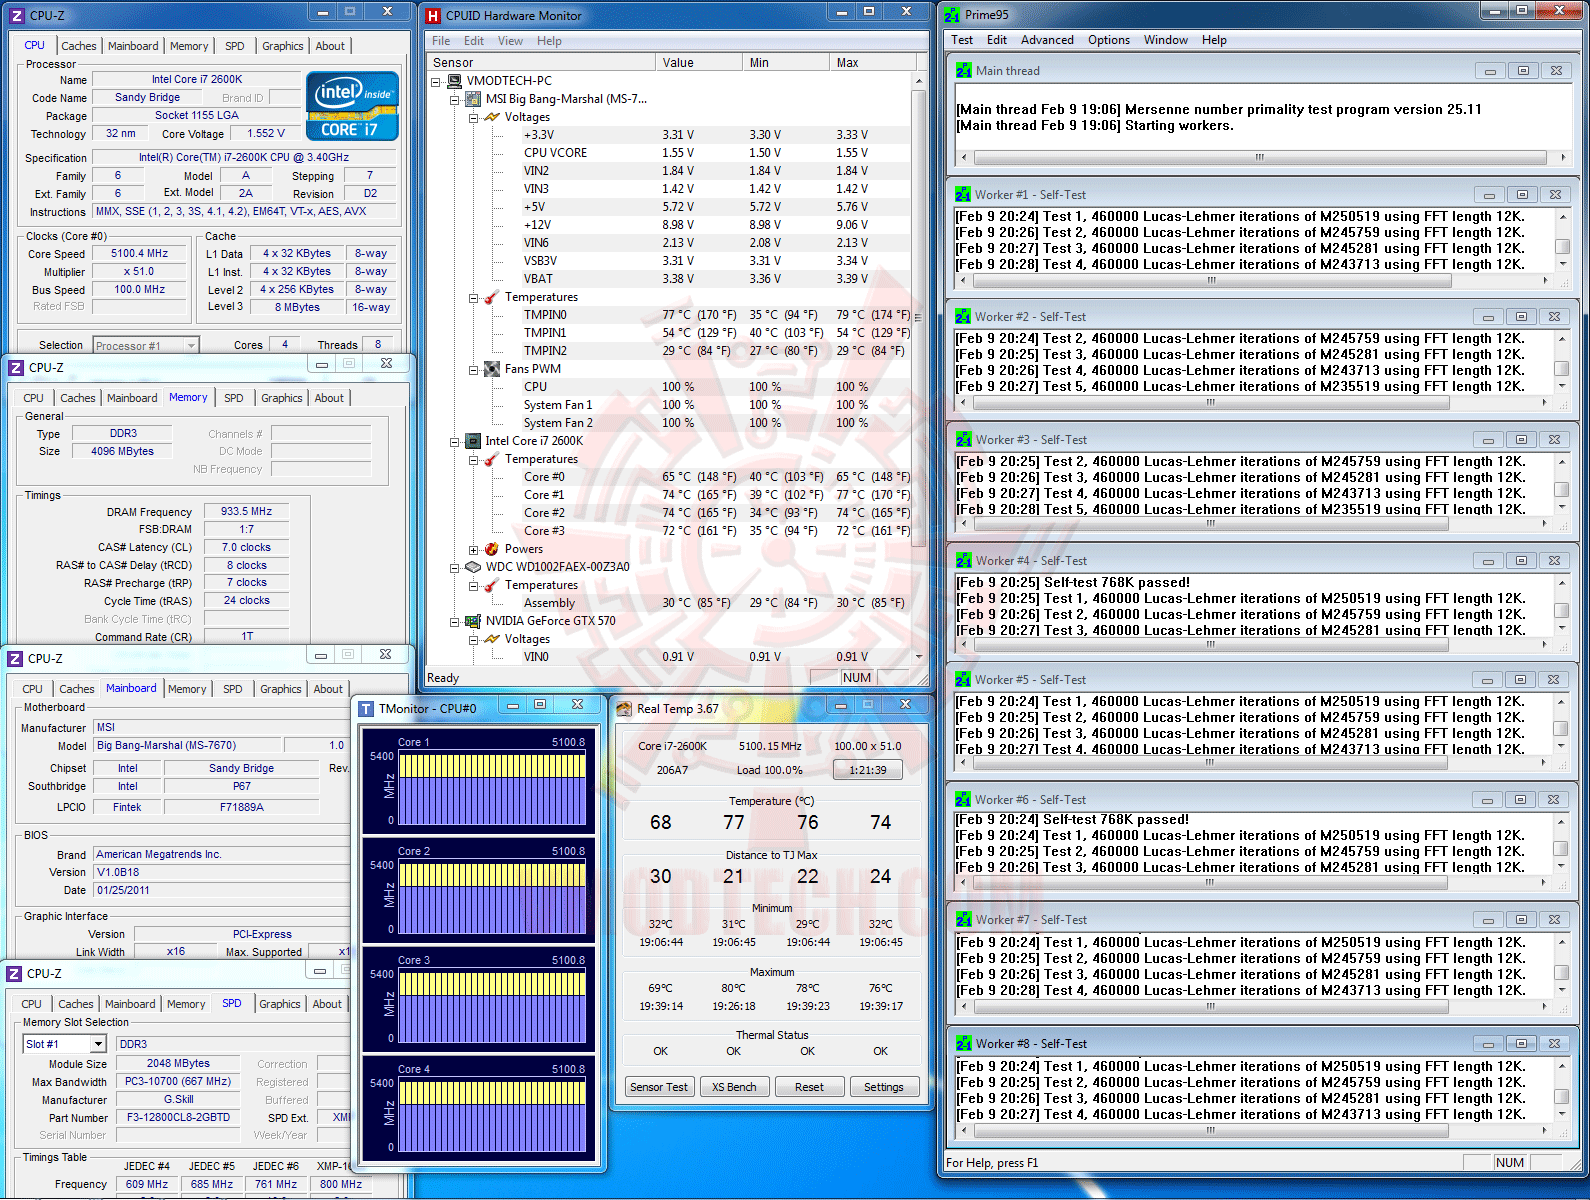1590x1200 pixels.
Task: Click the Powers flame icon under CPU
Action: tap(492, 549)
